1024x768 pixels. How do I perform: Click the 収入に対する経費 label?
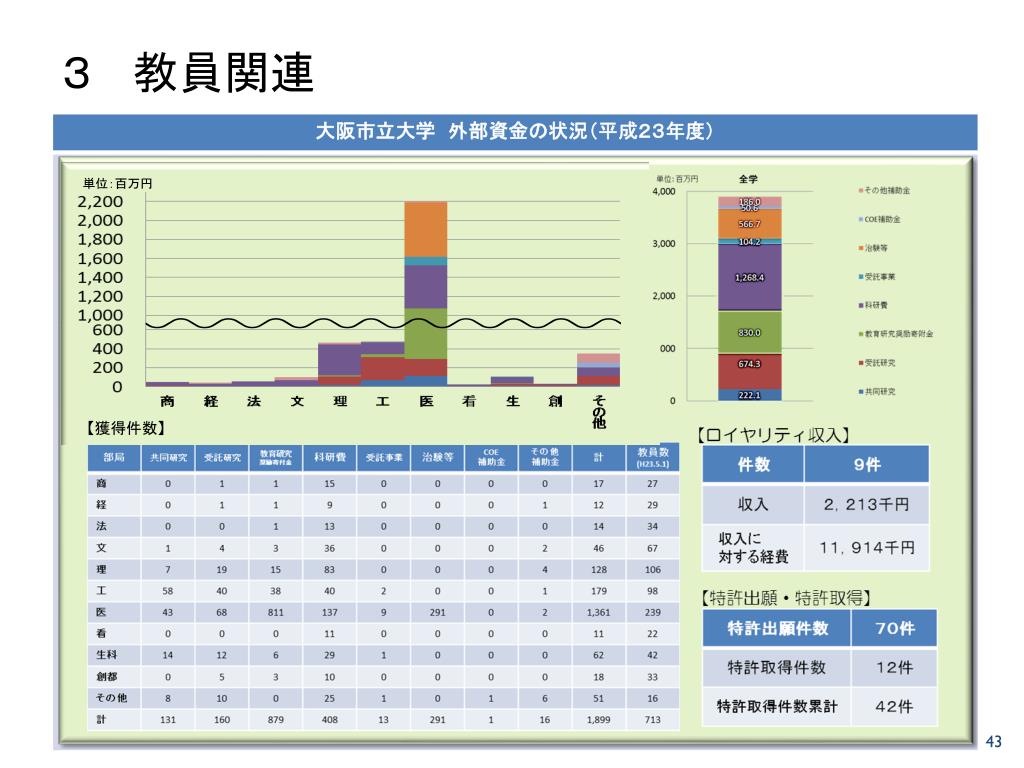click(753, 547)
